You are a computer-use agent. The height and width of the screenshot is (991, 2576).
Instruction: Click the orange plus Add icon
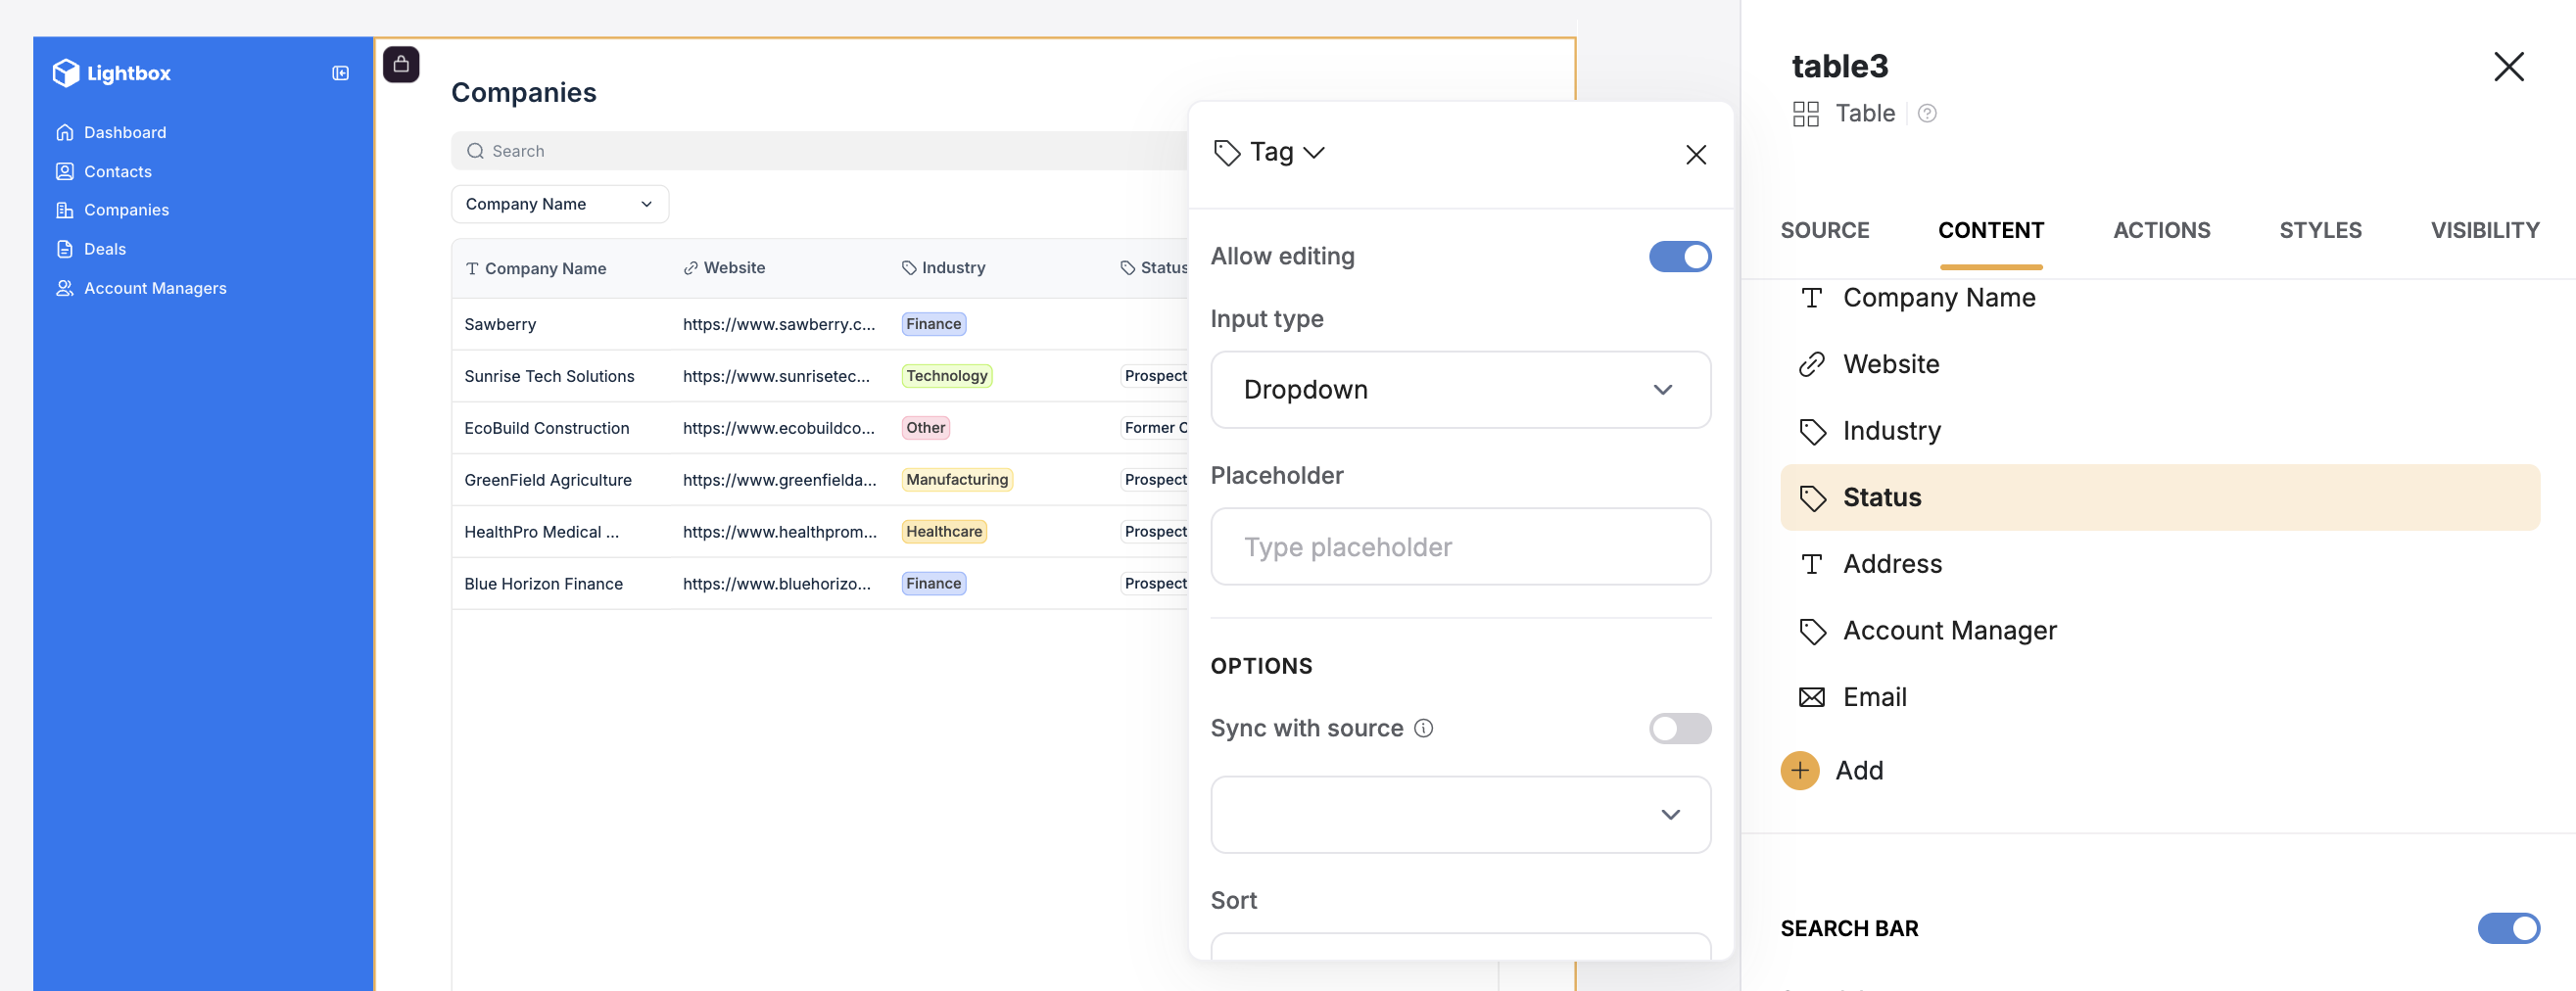point(1800,770)
